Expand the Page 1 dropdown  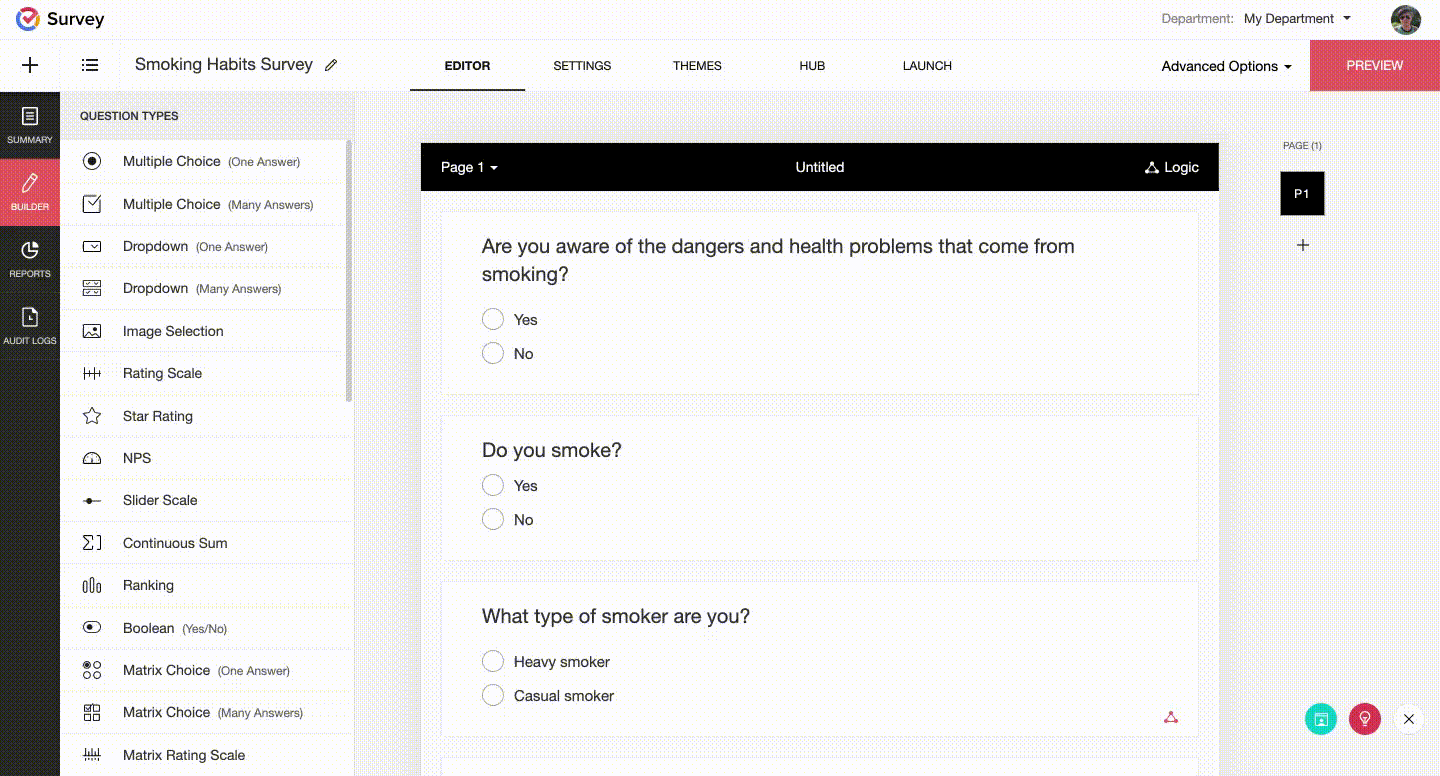[x=469, y=167]
